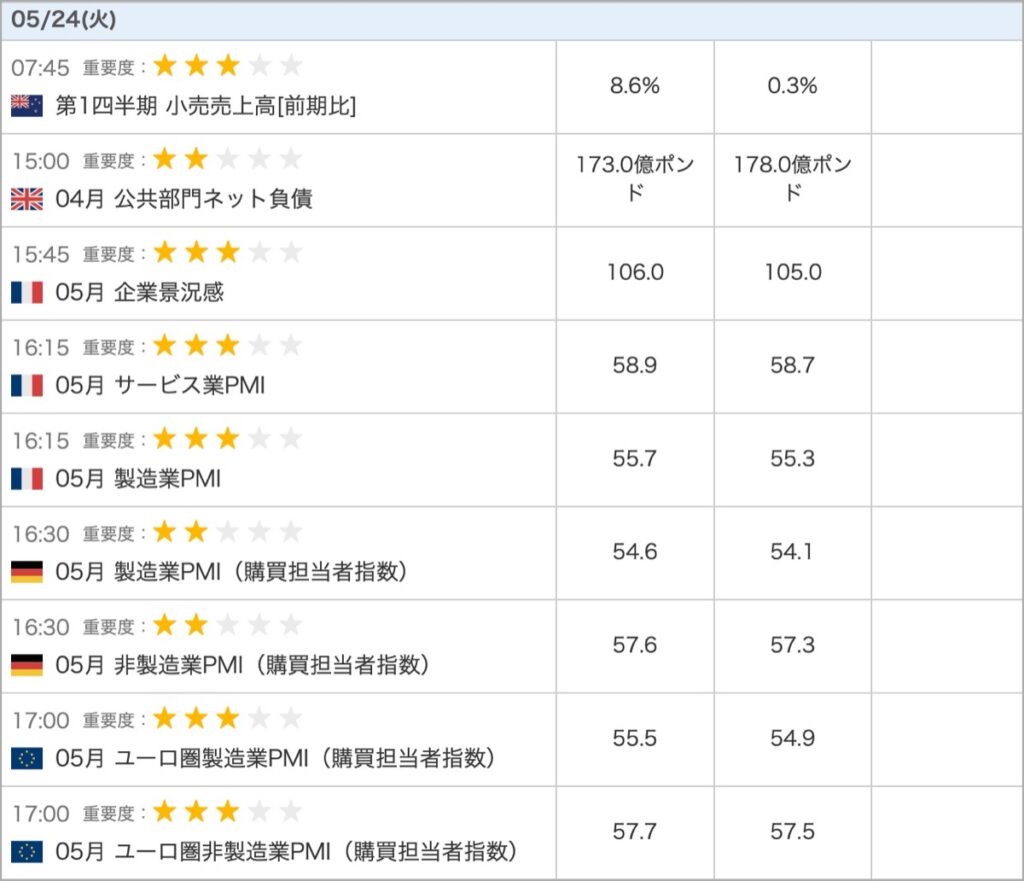Image resolution: width=1024 pixels, height=881 pixels.
Task: Click the 55.5 value cell
Action: 635,739
